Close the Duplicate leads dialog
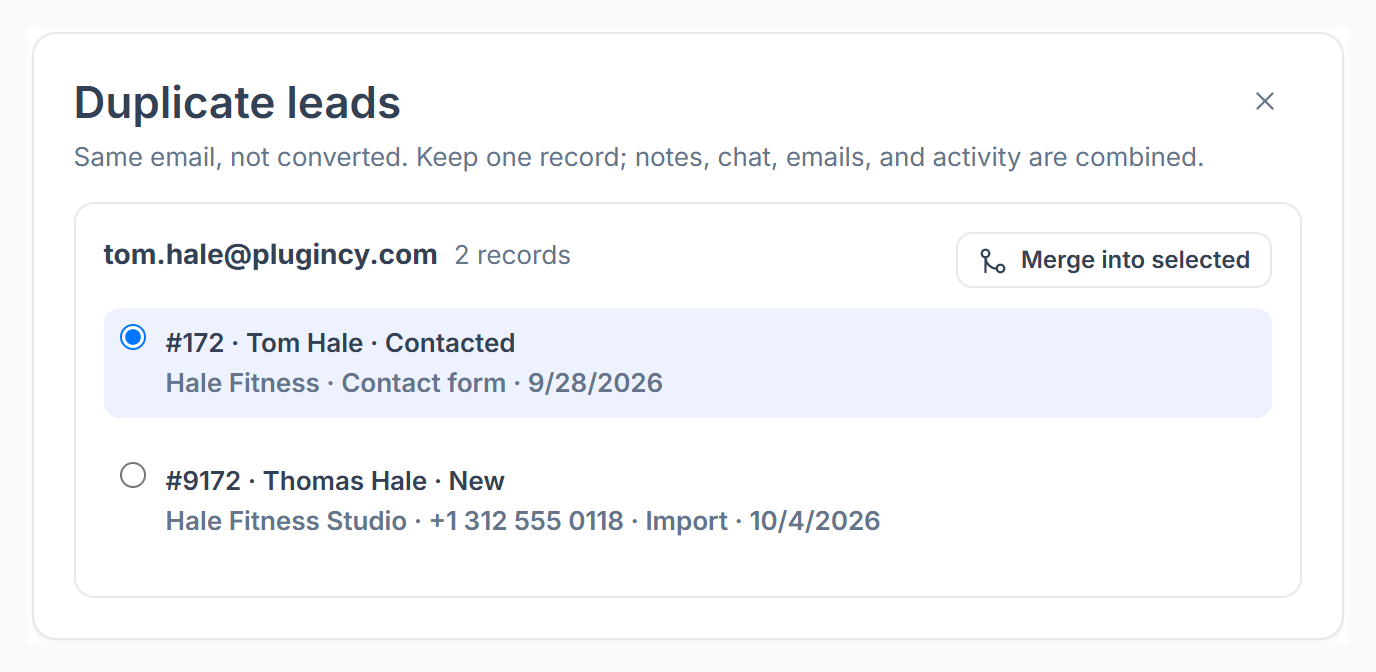 coord(1265,101)
